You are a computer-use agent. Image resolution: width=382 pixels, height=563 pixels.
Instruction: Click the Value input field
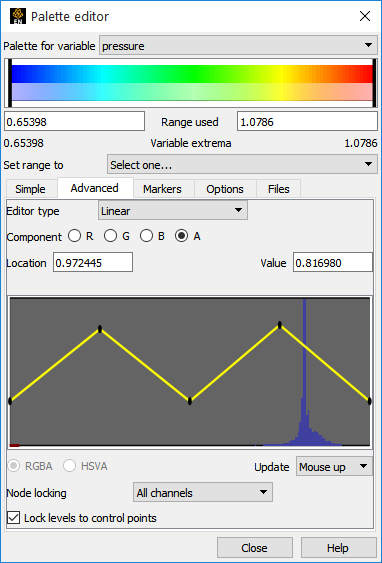click(333, 262)
